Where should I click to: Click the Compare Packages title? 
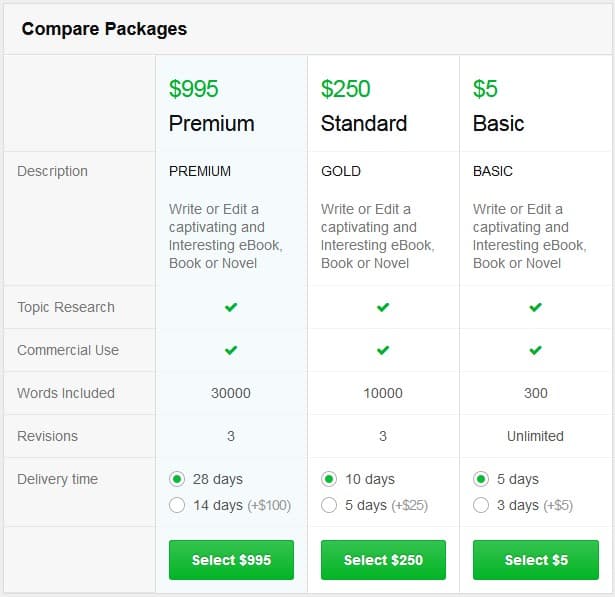click(104, 29)
